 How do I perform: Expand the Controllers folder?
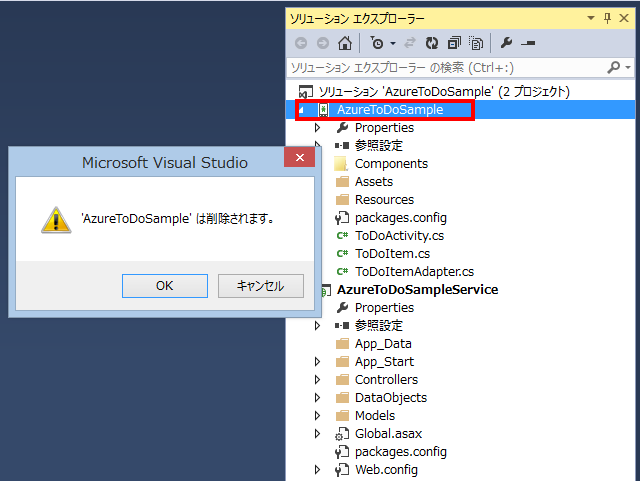[317, 379]
